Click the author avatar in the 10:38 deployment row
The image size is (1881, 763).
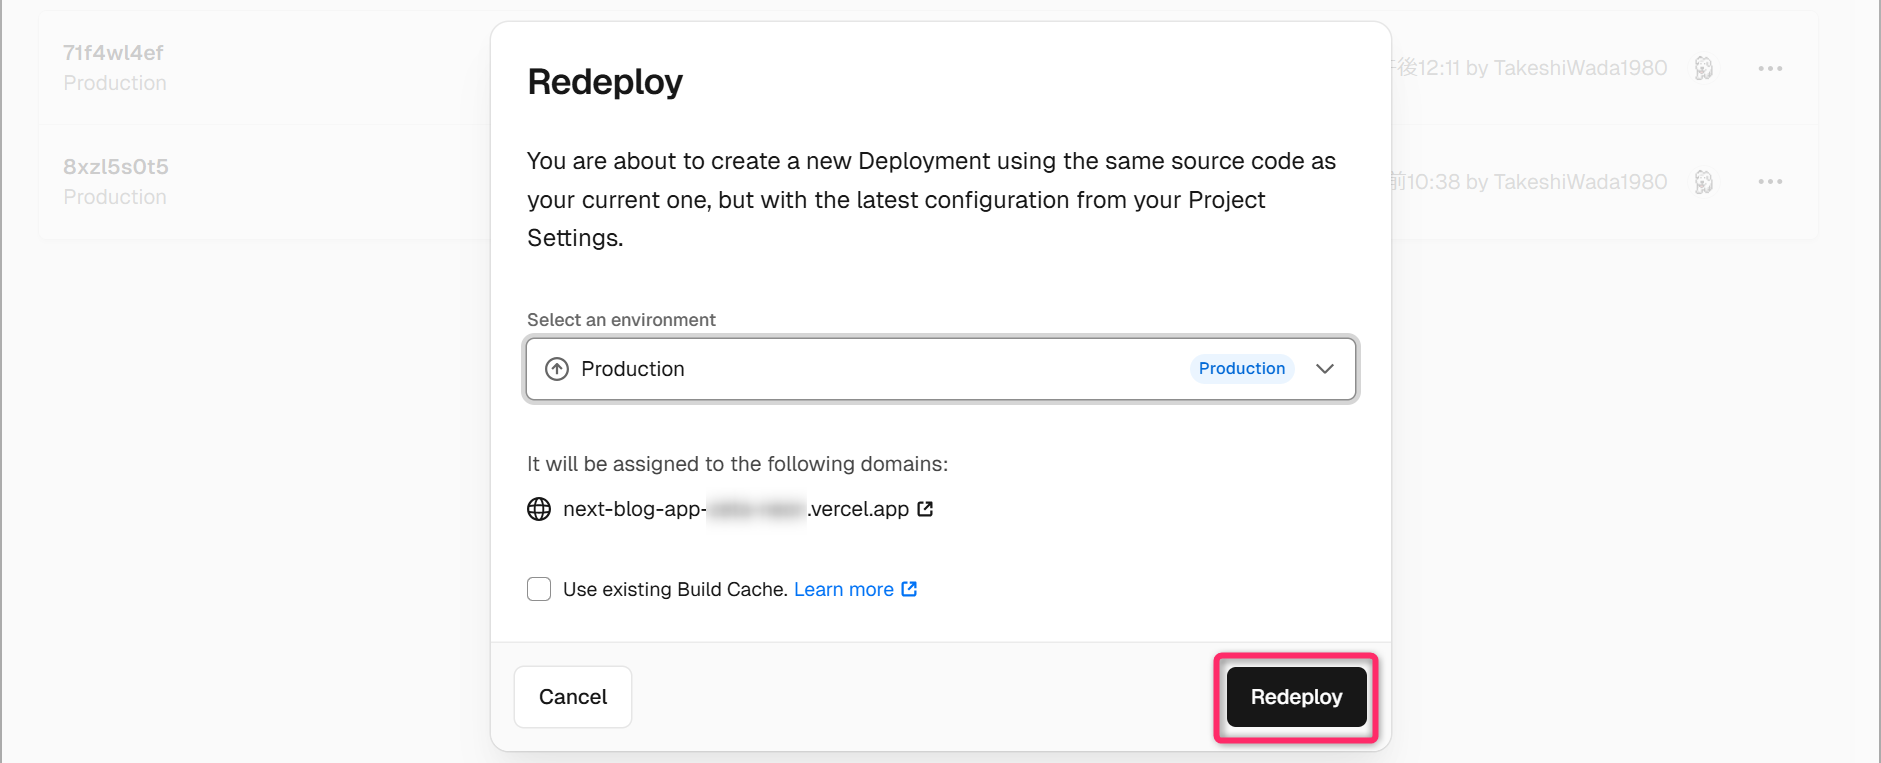point(1704,182)
